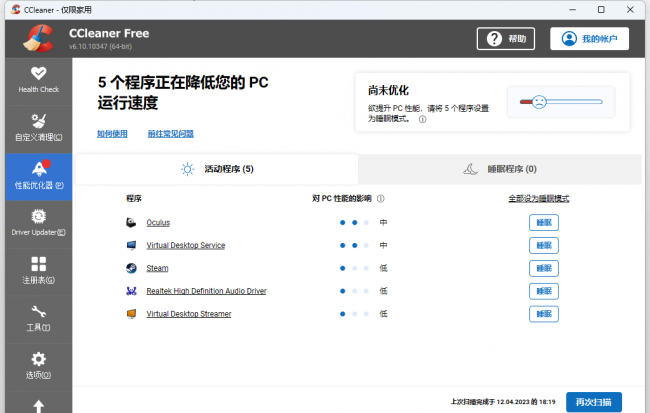This screenshot has width=650, height=413.
Task: Open the Registry (注册表) section
Action: [x=39, y=272]
